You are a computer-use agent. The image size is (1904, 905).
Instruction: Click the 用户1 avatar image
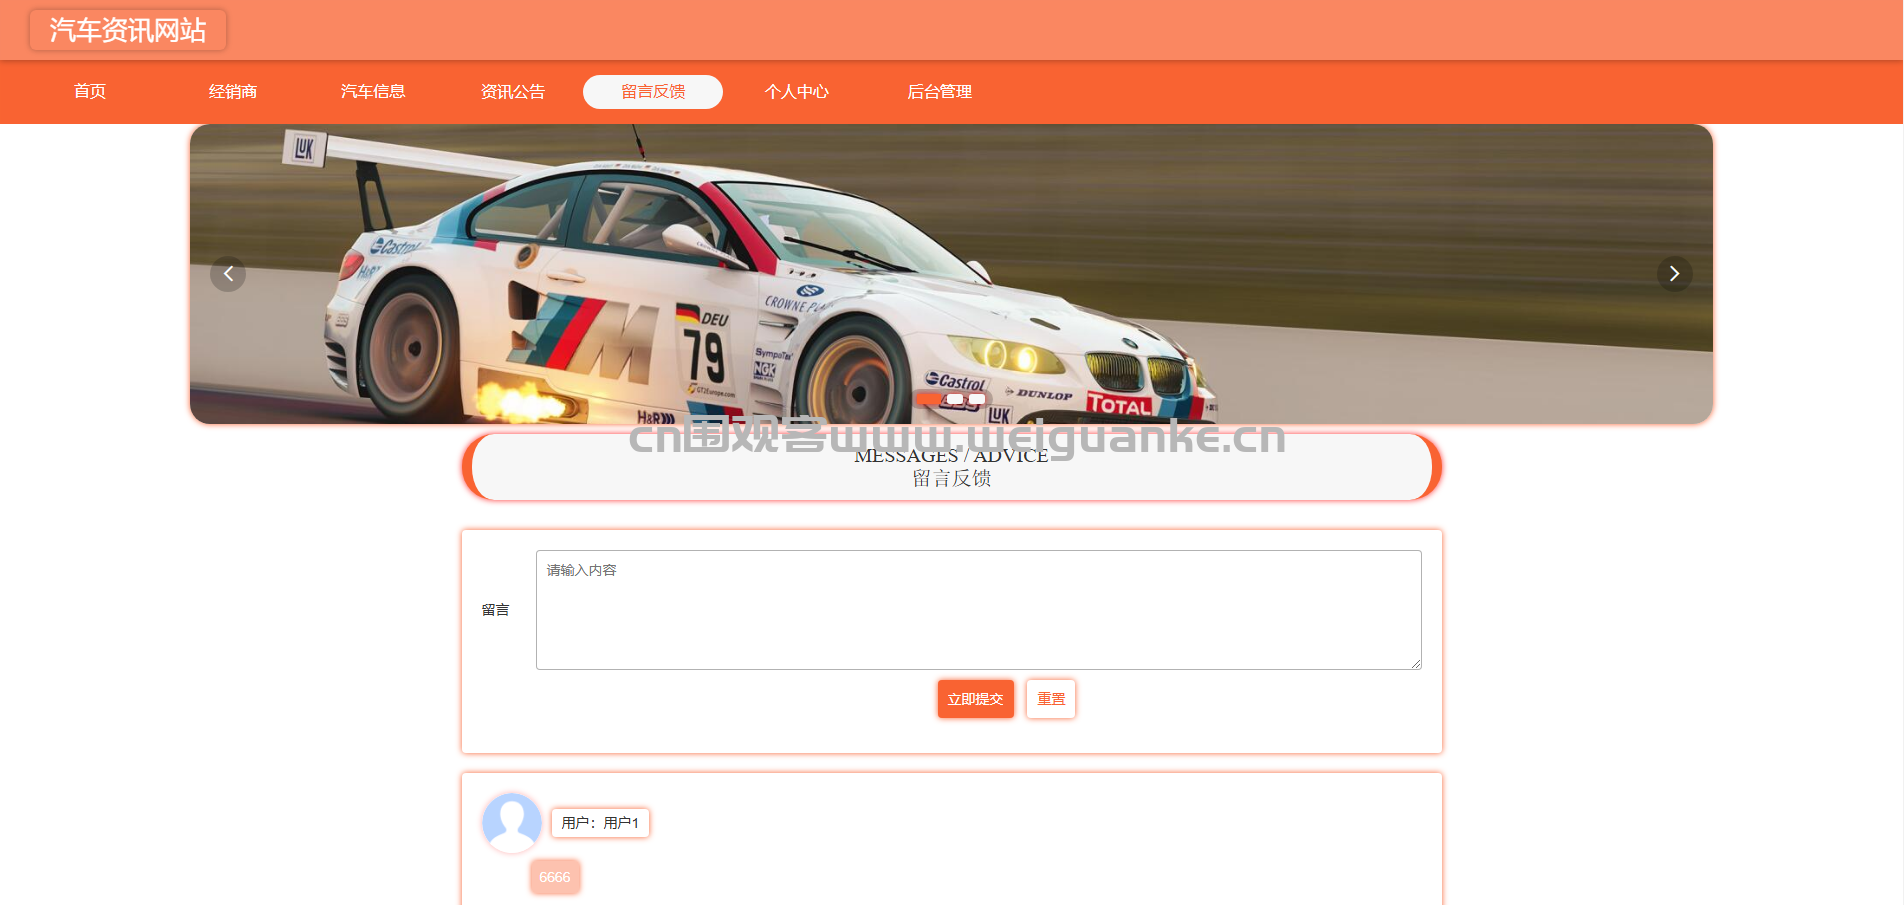tap(512, 823)
